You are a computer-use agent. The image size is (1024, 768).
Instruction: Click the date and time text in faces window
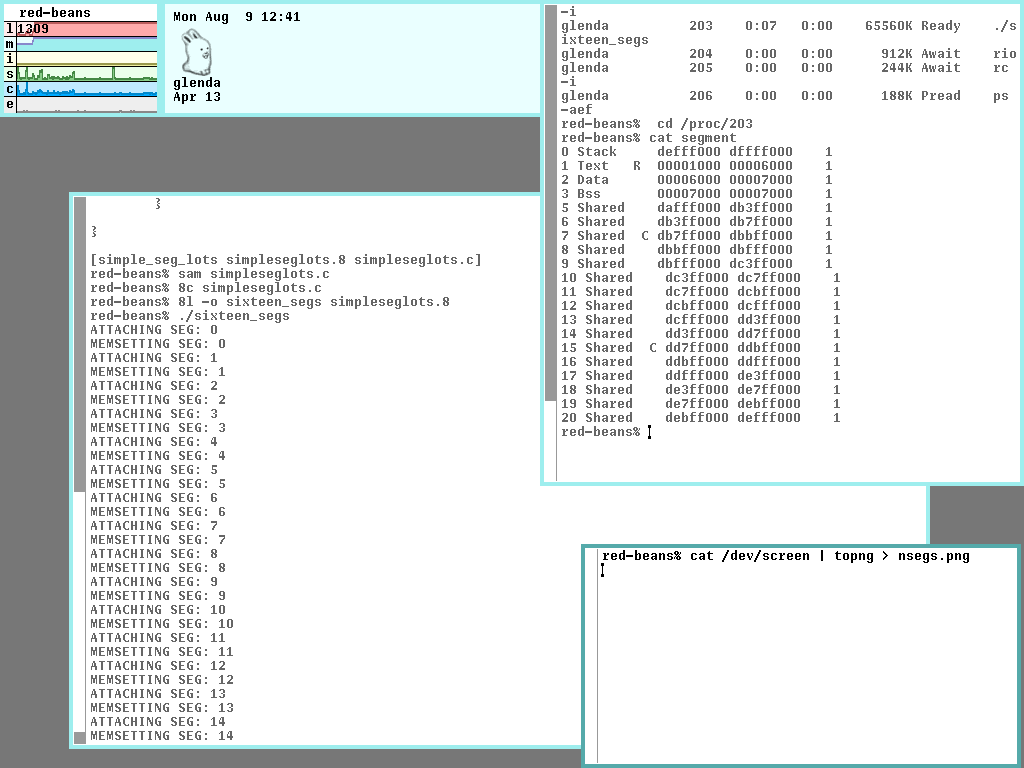236,17
